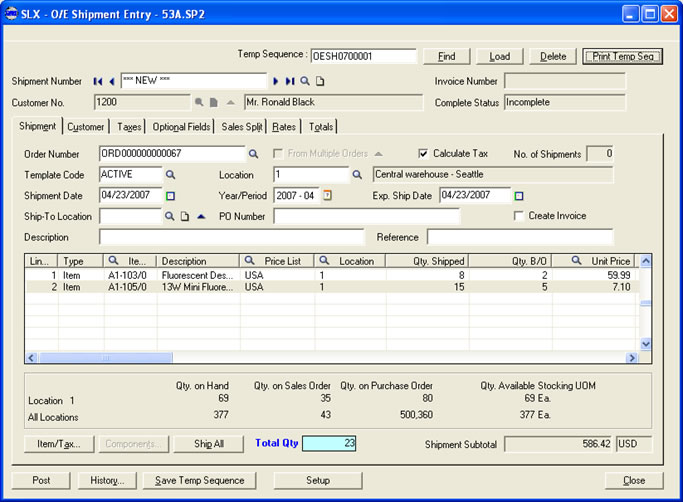
Task: Click horizontal scrollbar thumb in grid
Action: click(105, 358)
